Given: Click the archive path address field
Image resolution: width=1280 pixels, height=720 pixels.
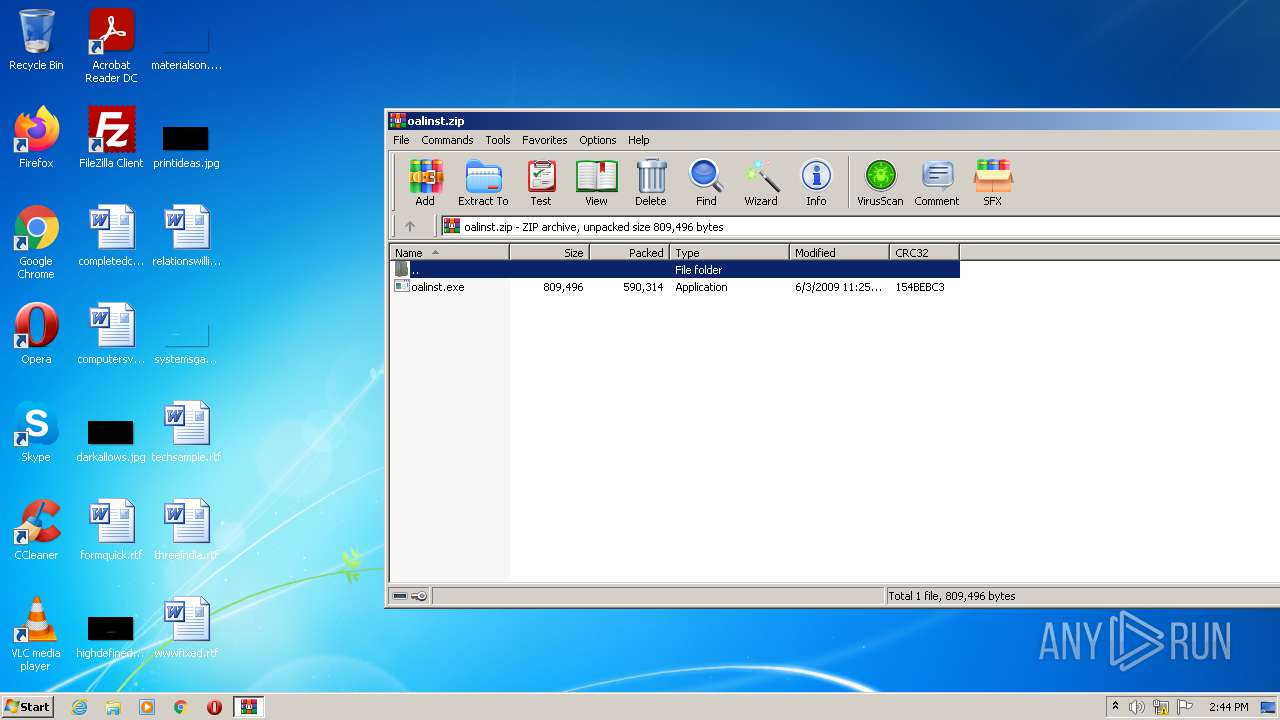Looking at the screenshot, I should point(860,227).
